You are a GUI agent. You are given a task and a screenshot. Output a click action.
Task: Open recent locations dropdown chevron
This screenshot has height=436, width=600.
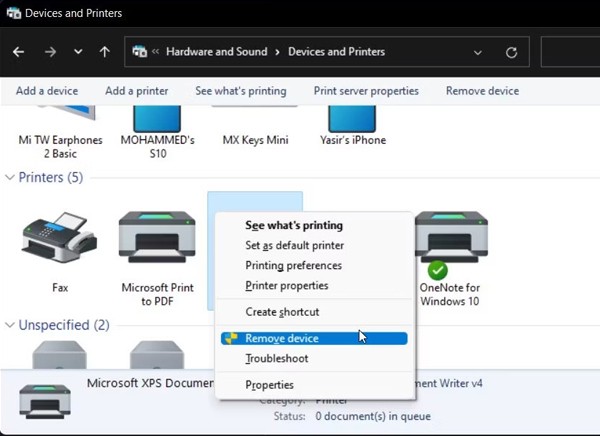pyautogui.click(x=78, y=51)
